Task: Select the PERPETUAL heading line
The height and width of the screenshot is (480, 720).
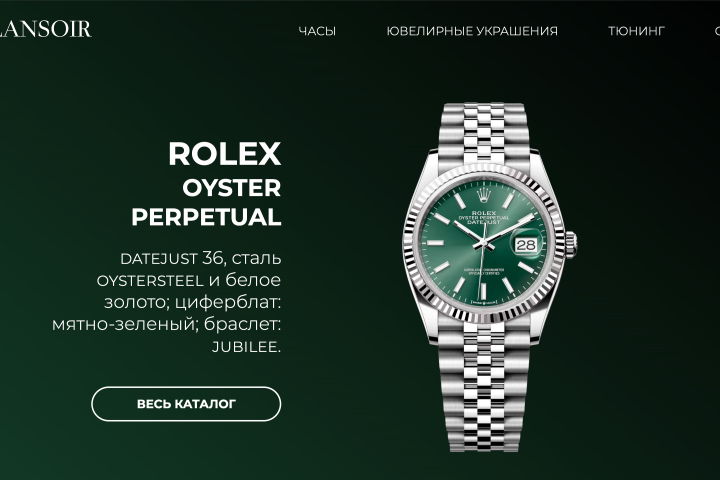Action: [206, 217]
